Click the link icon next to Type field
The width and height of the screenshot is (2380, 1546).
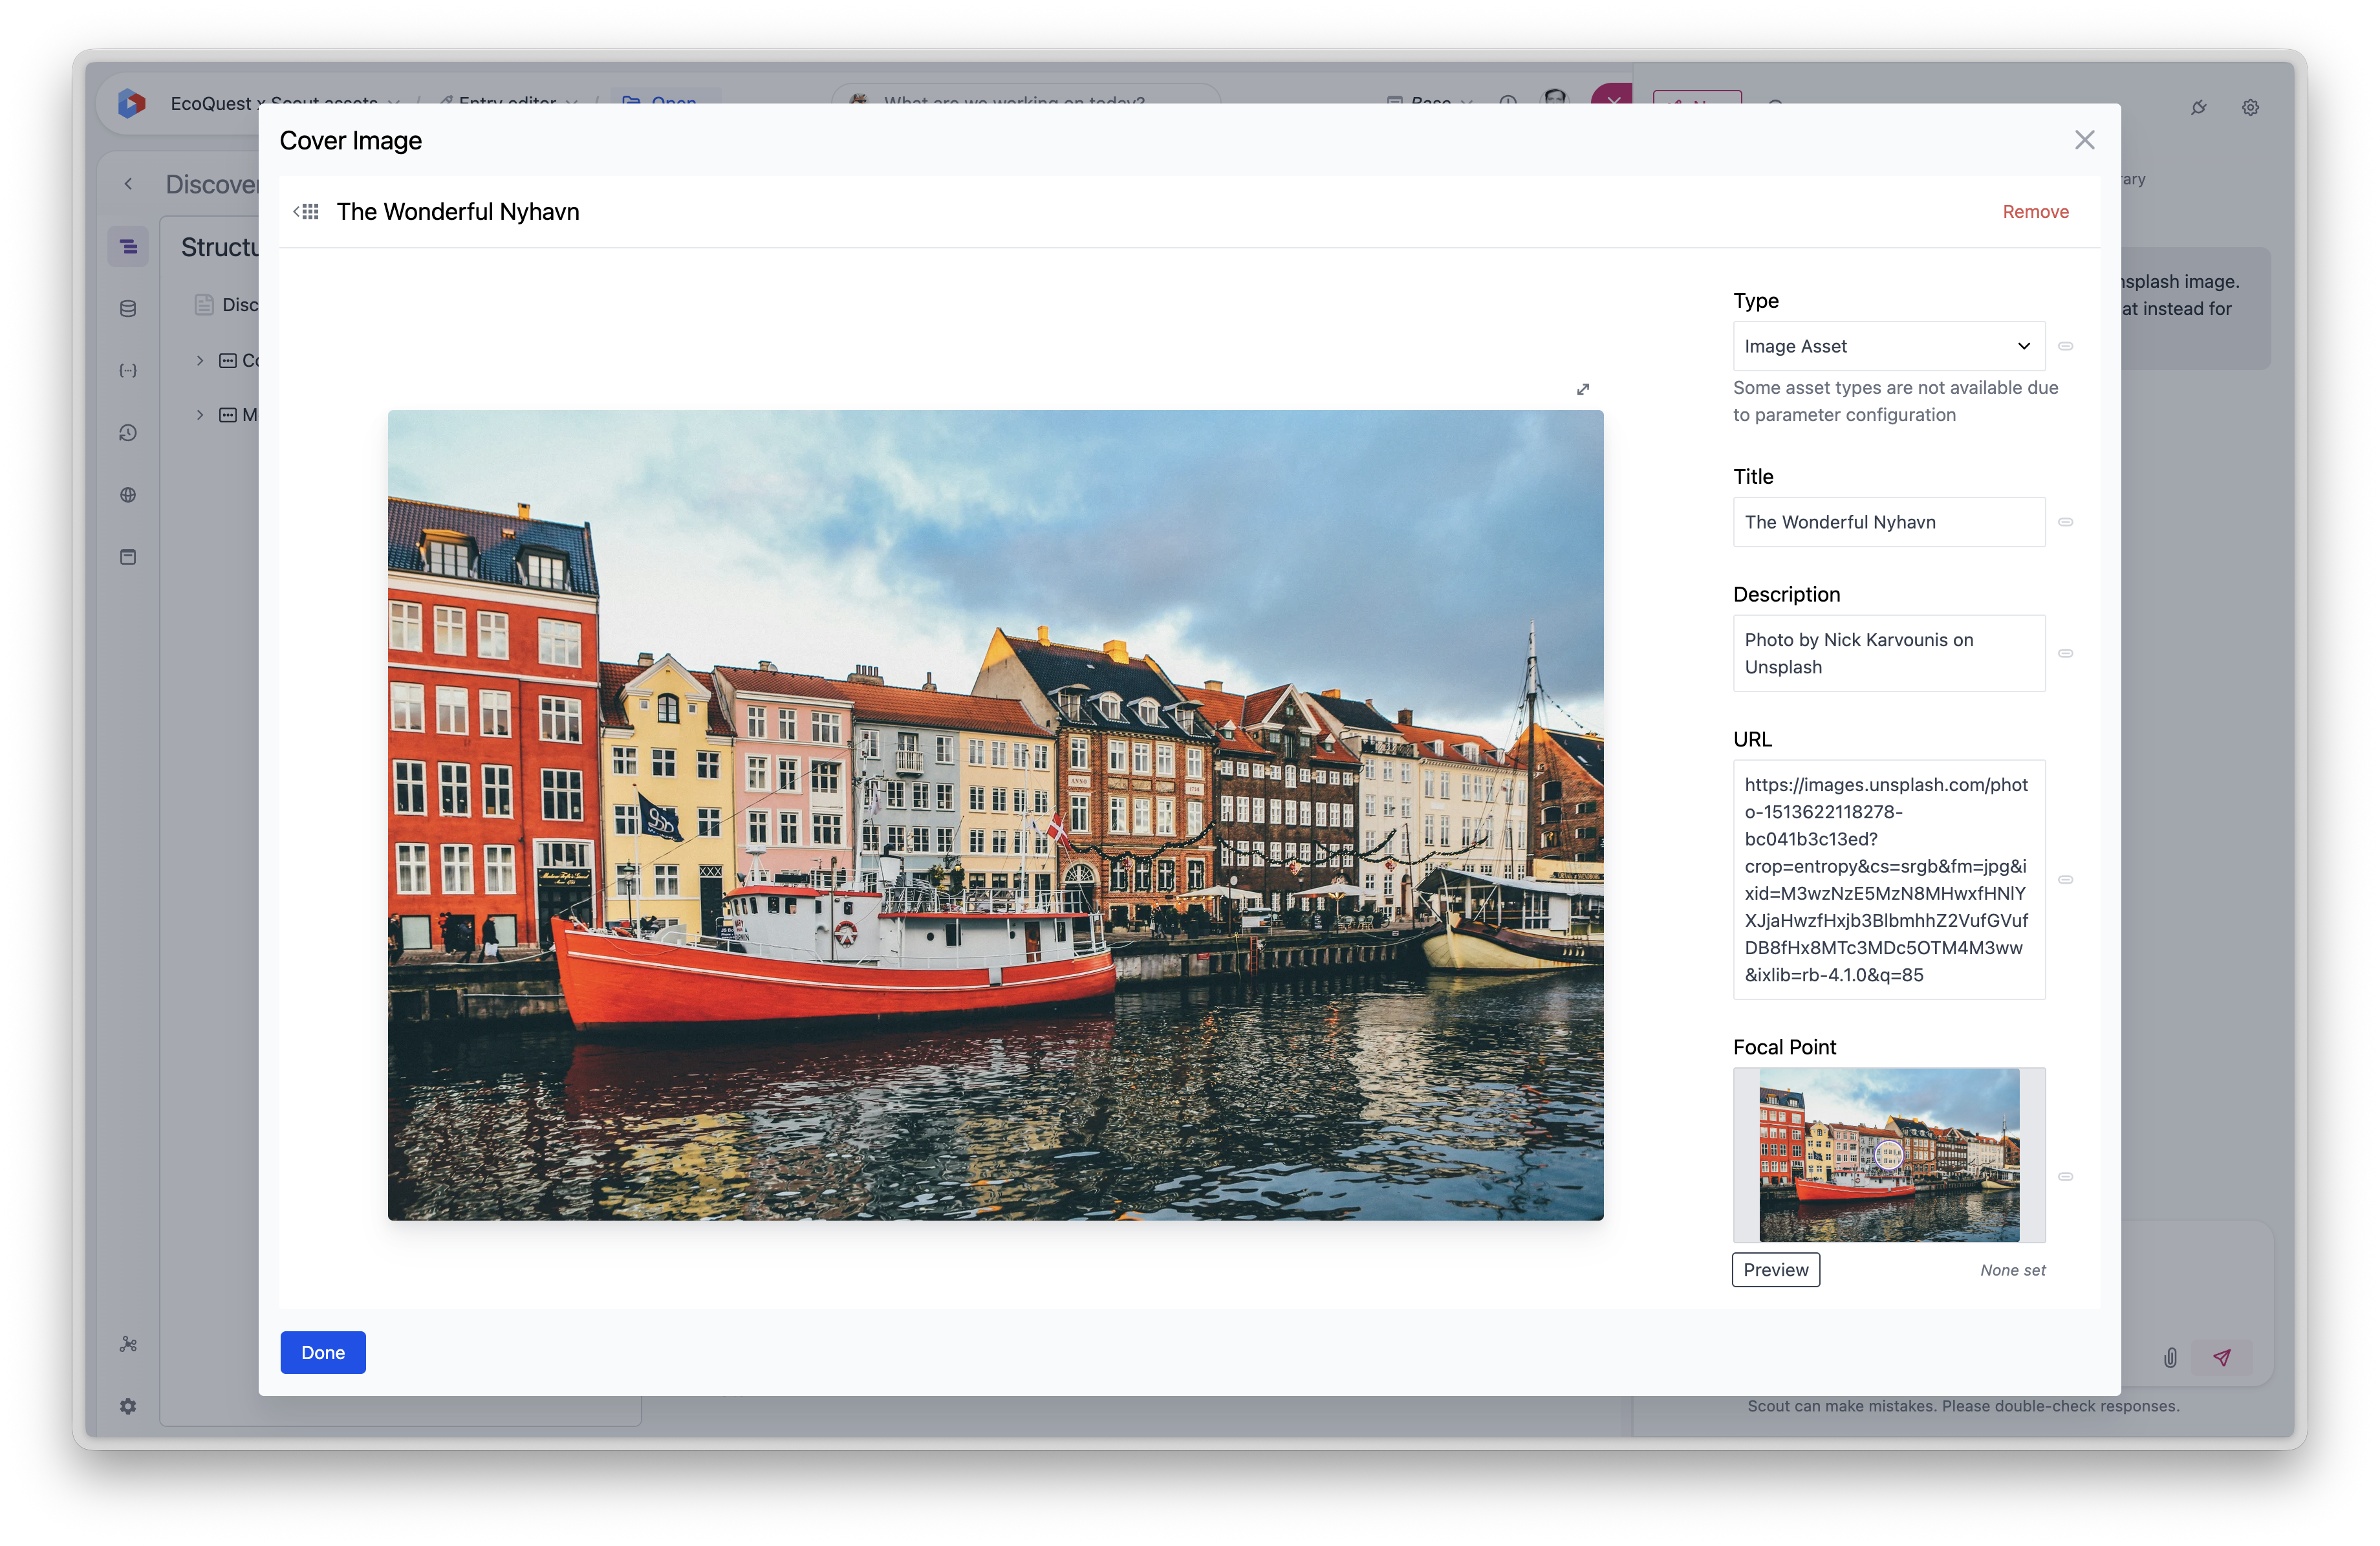2065,346
